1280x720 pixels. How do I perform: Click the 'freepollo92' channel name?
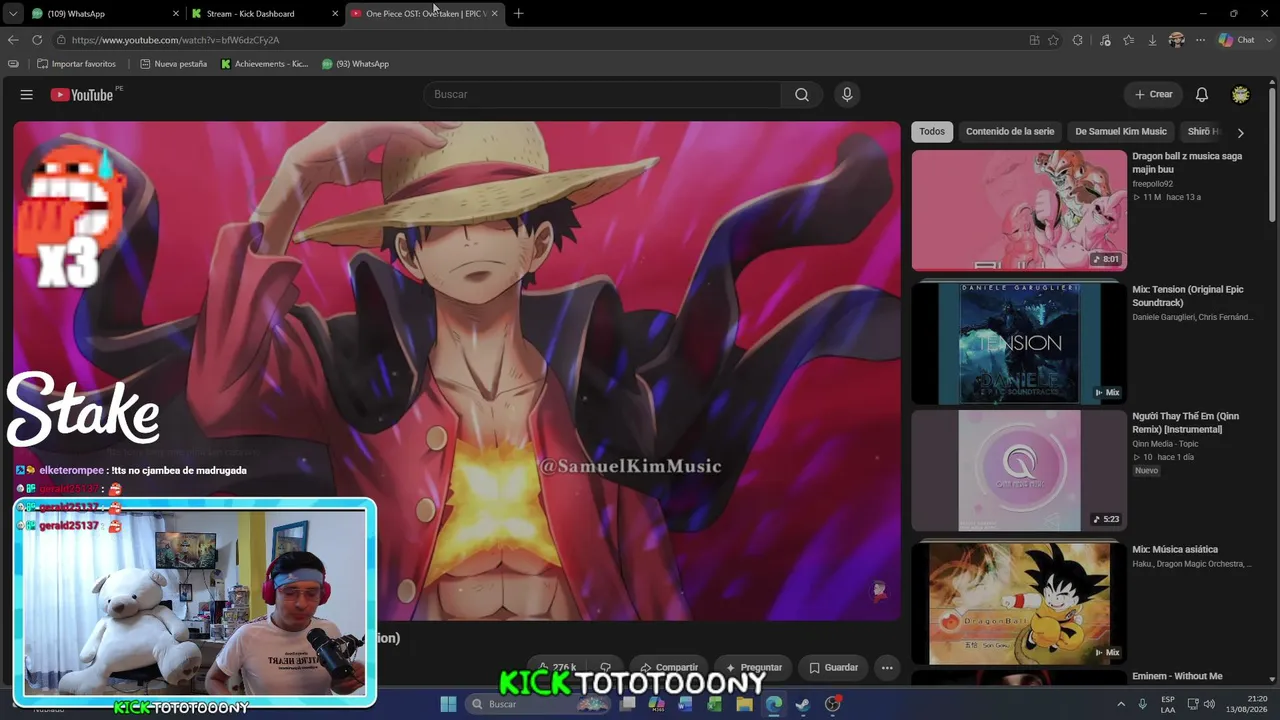[x=1152, y=184]
